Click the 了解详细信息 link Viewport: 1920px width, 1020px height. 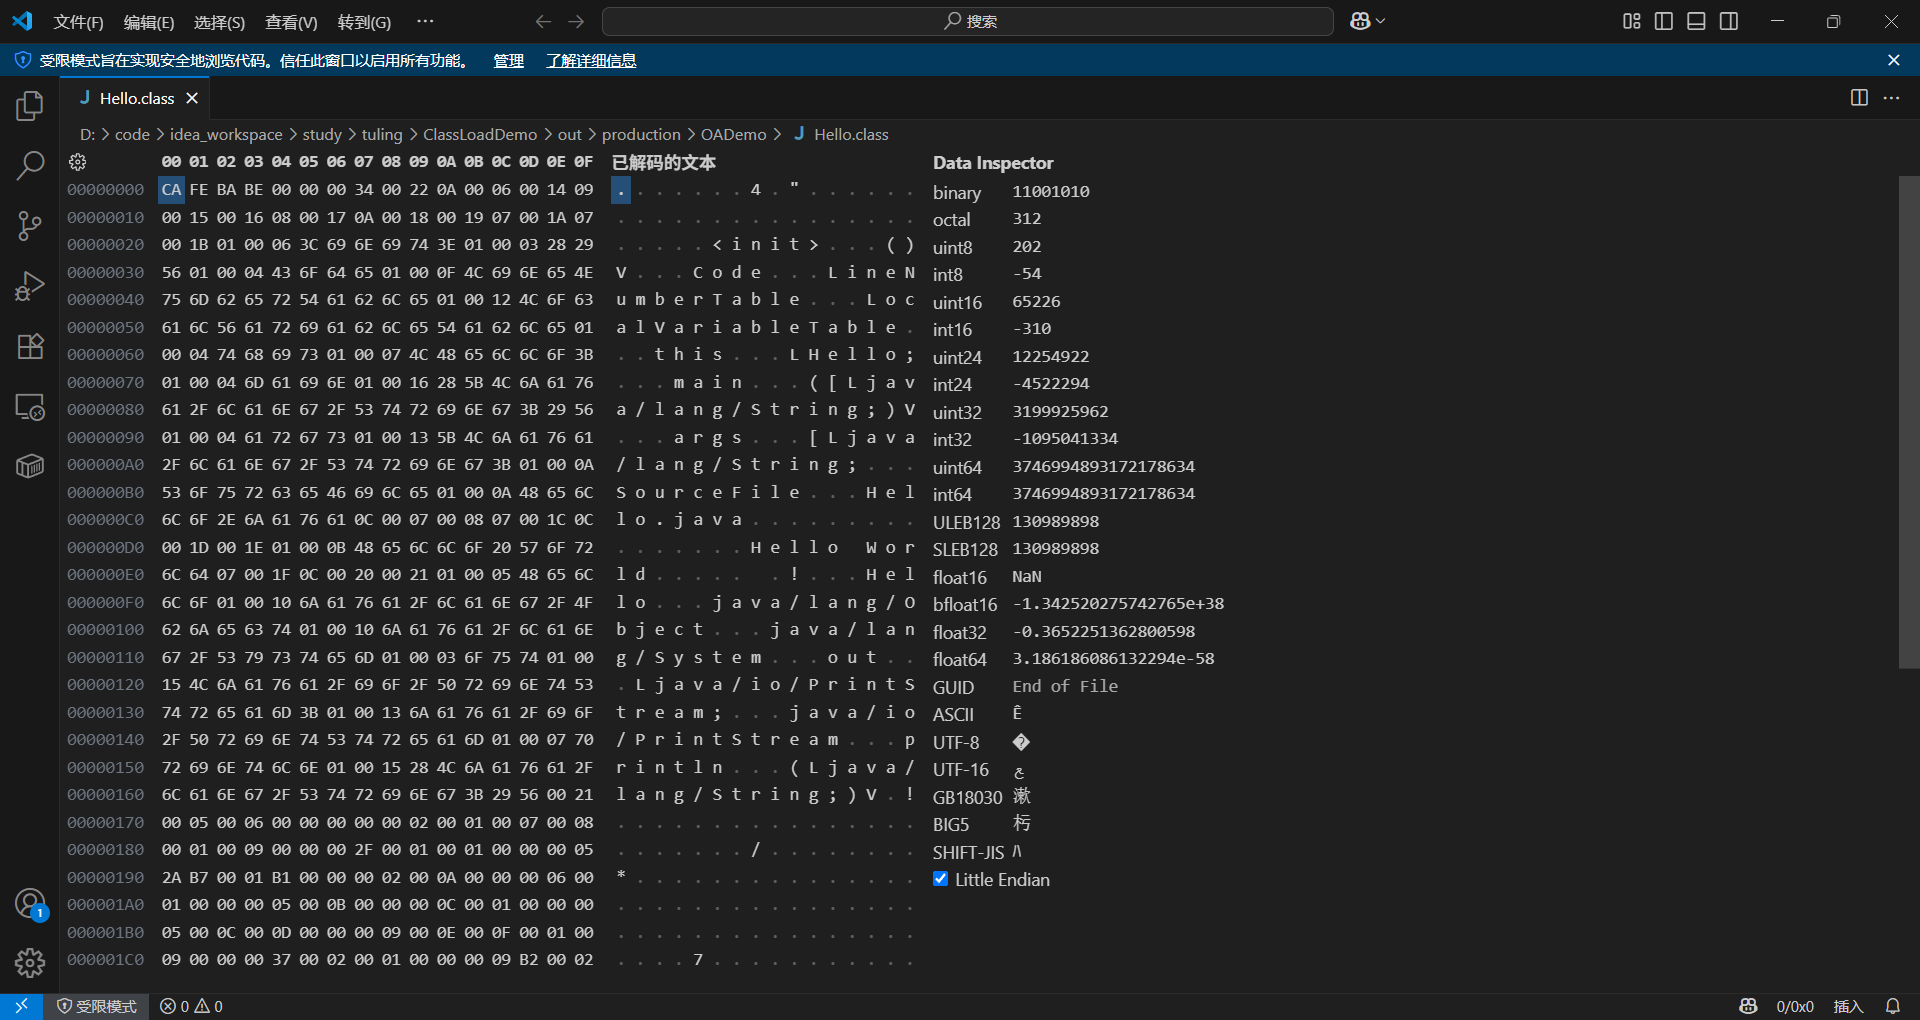coord(591,61)
